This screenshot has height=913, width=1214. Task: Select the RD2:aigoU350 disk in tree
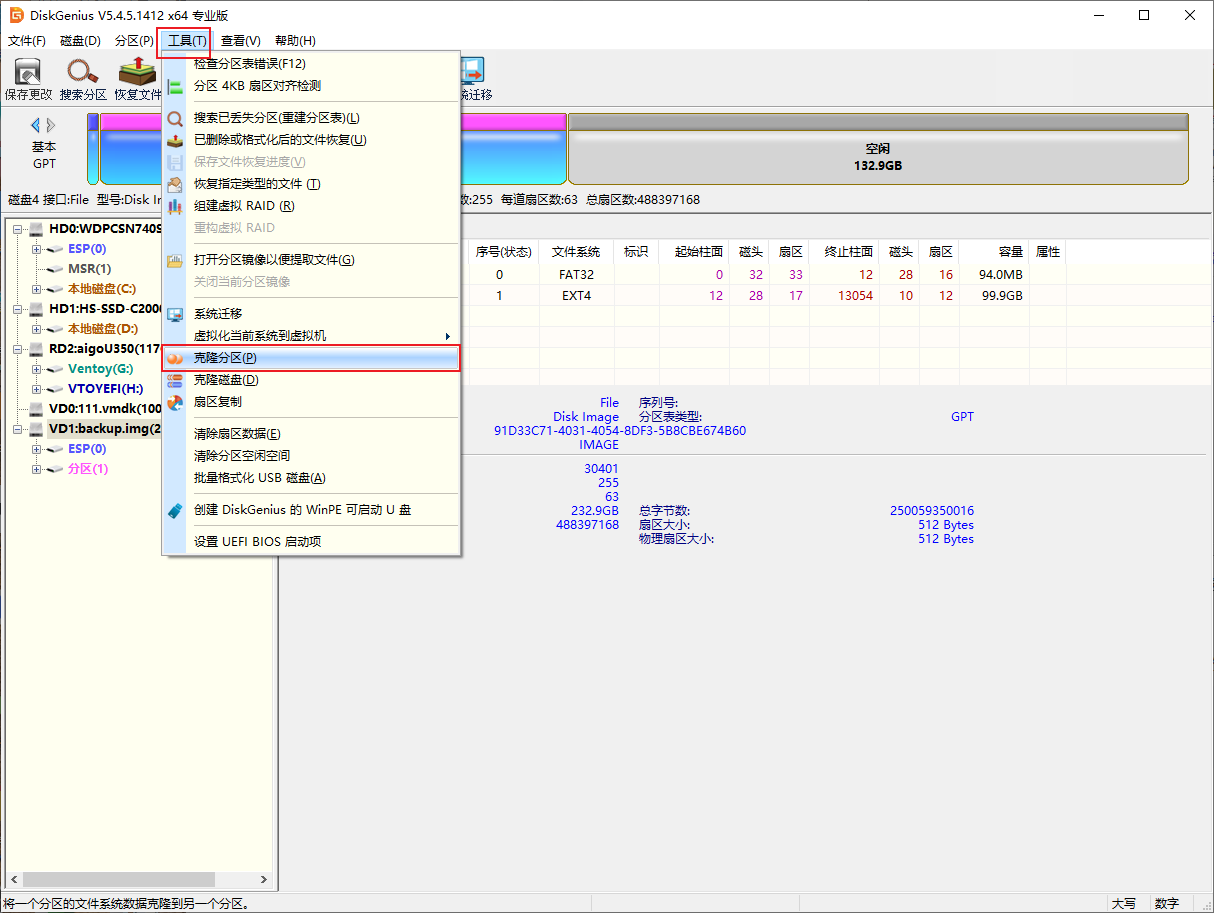tap(105, 349)
